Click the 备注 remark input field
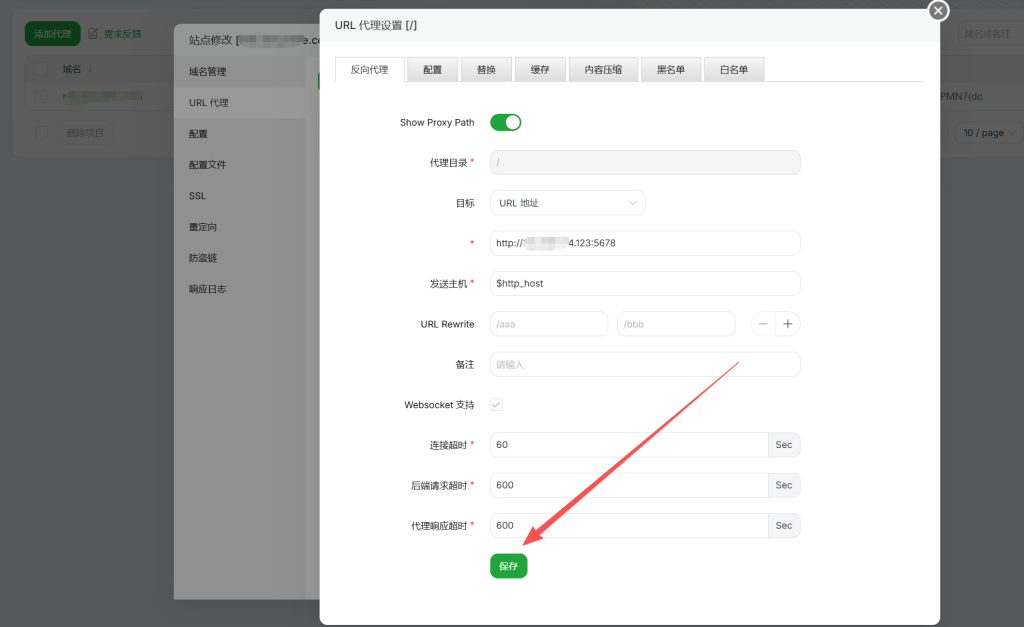This screenshot has width=1024, height=627. coord(645,365)
